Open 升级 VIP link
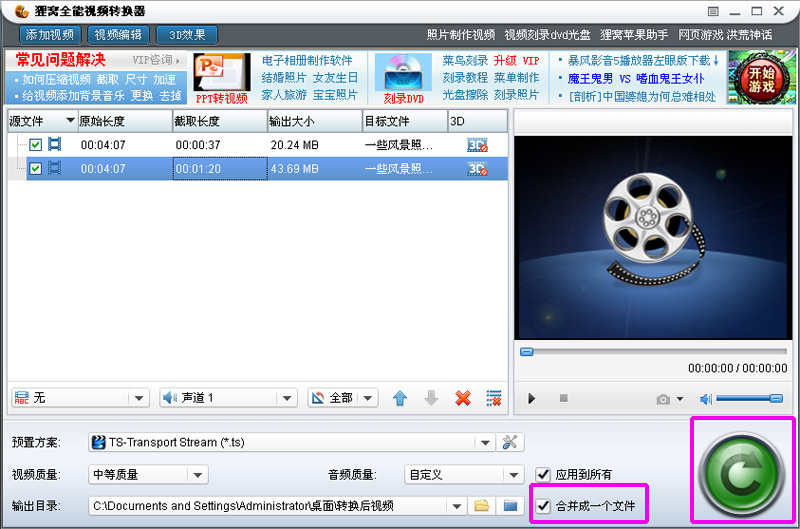 coord(516,61)
